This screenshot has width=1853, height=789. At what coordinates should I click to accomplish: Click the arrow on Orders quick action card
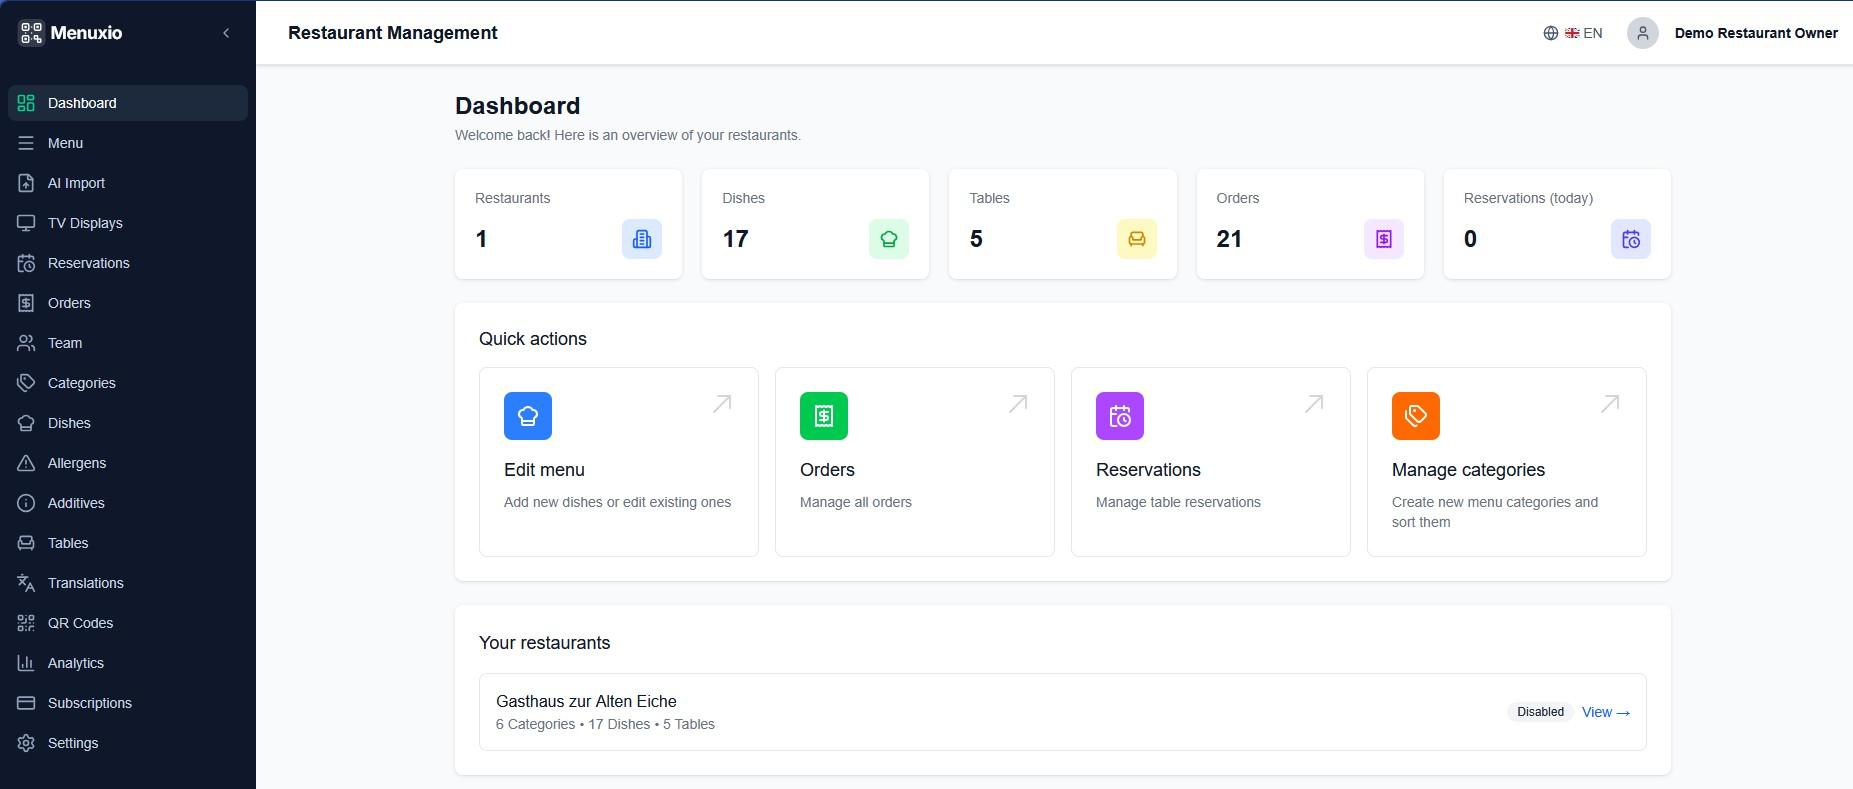pos(1018,404)
